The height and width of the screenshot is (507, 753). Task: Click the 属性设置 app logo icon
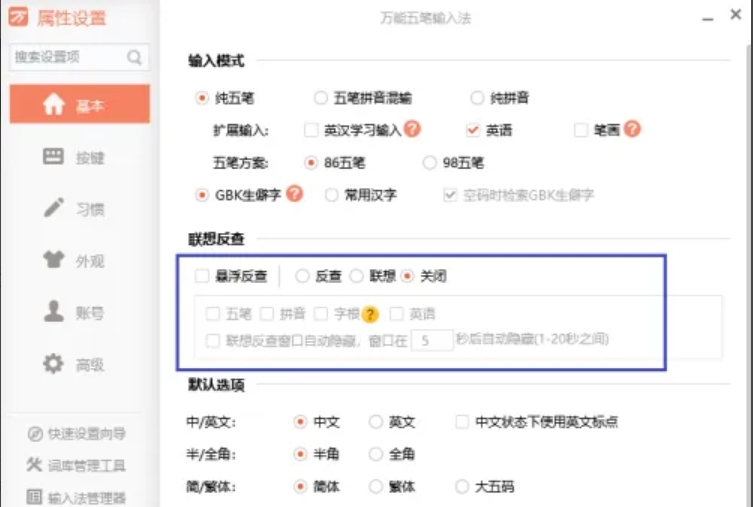click(18, 17)
